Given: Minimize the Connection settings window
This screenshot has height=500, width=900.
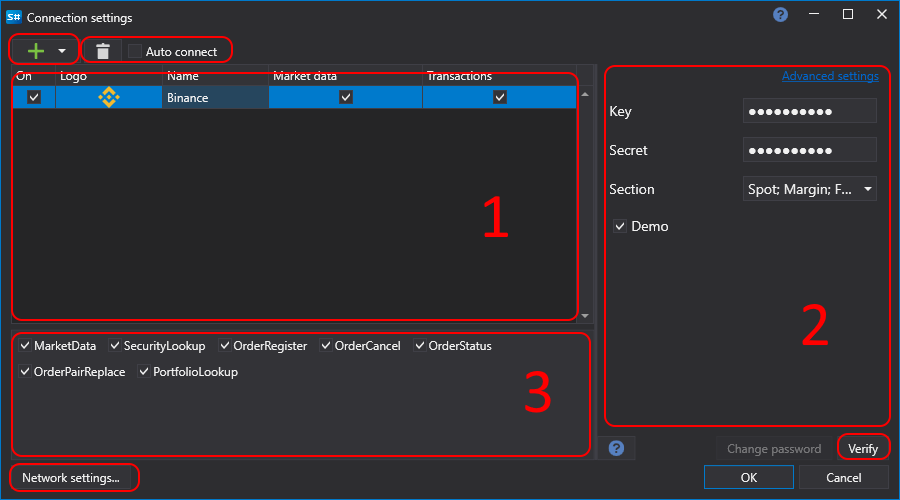Looking at the screenshot, I should [x=814, y=14].
